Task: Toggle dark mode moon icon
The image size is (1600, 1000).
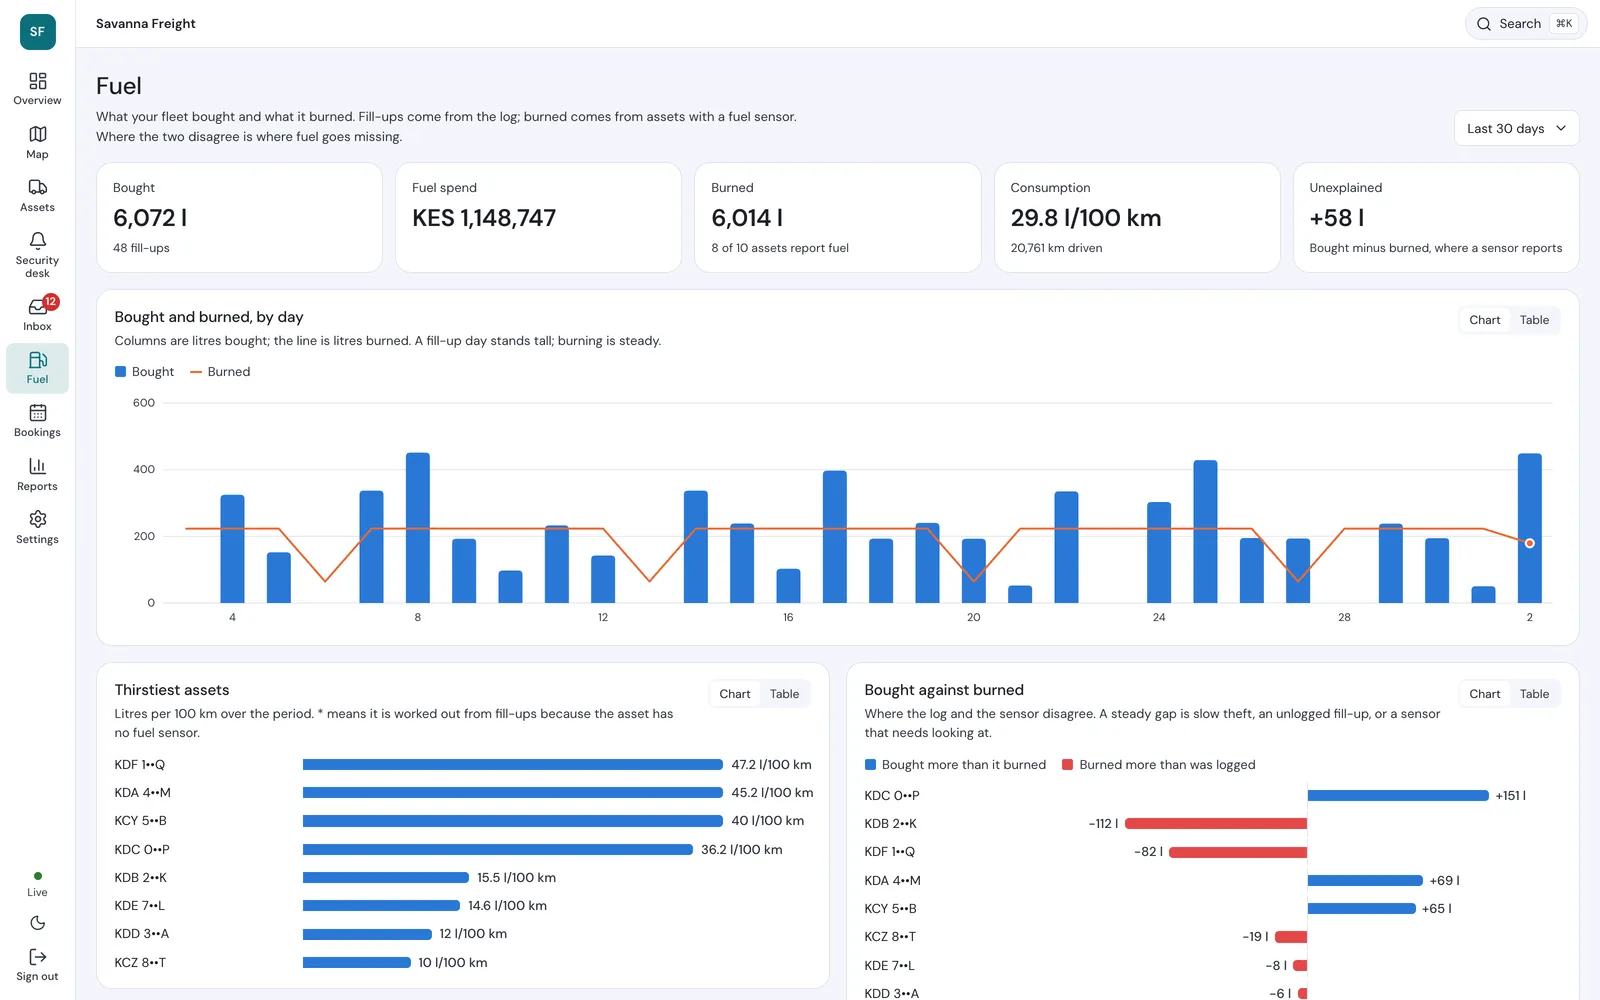Action: (x=37, y=923)
